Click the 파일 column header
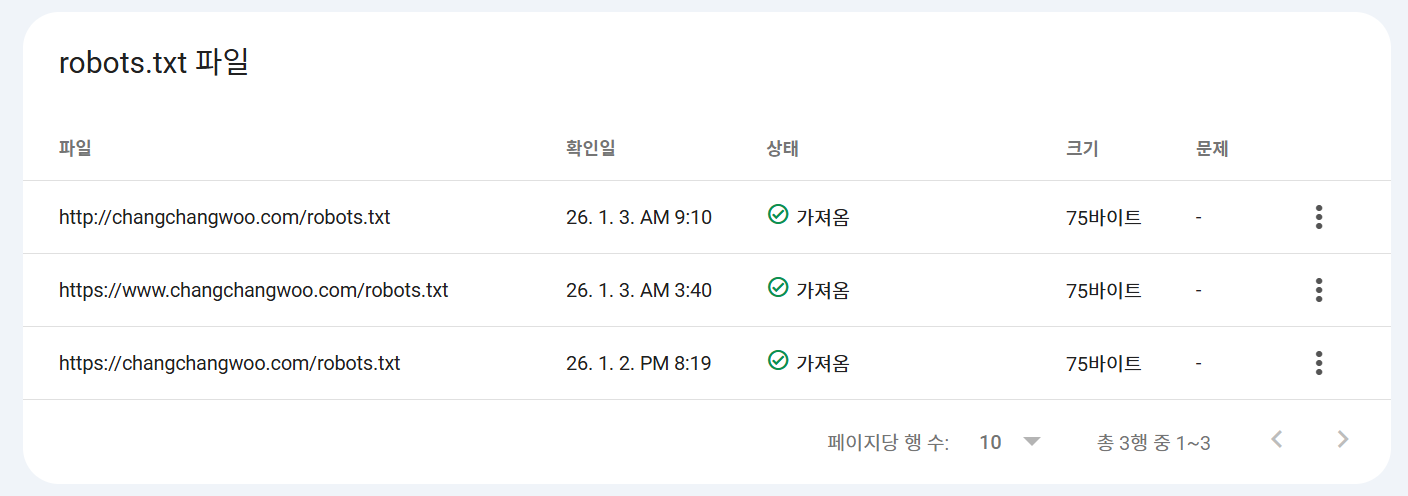Screen dimensions: 1408x496 tap(75, 150)
